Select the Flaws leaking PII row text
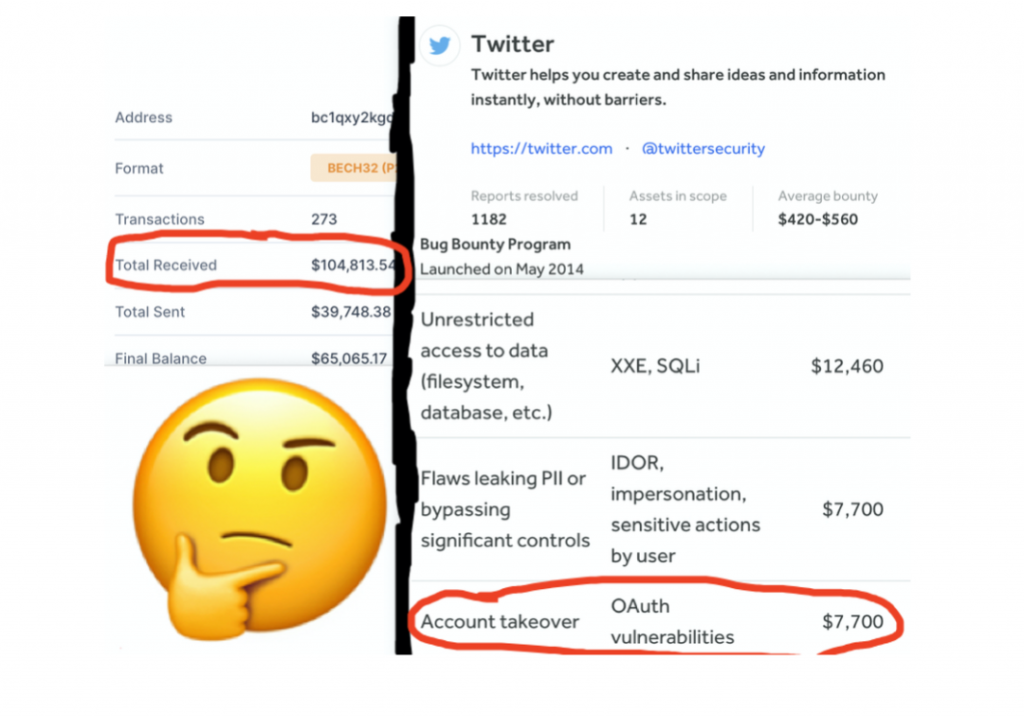 (505, 509)
